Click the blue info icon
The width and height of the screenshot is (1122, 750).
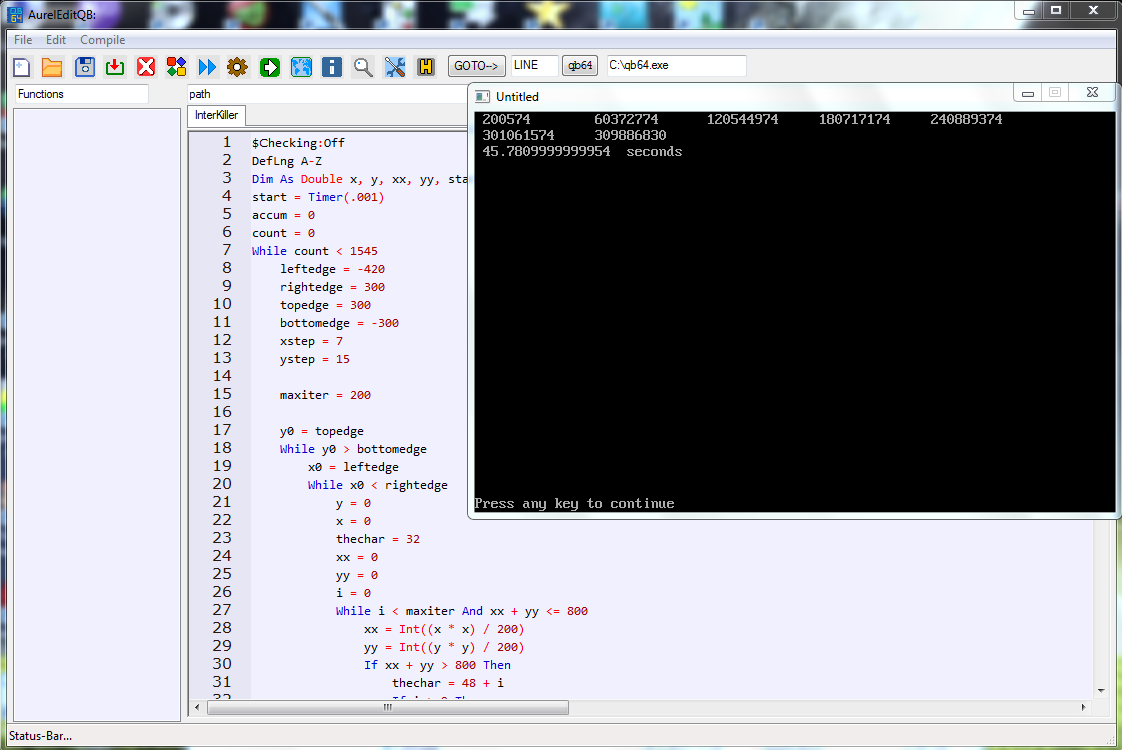[x=332, y=67]
